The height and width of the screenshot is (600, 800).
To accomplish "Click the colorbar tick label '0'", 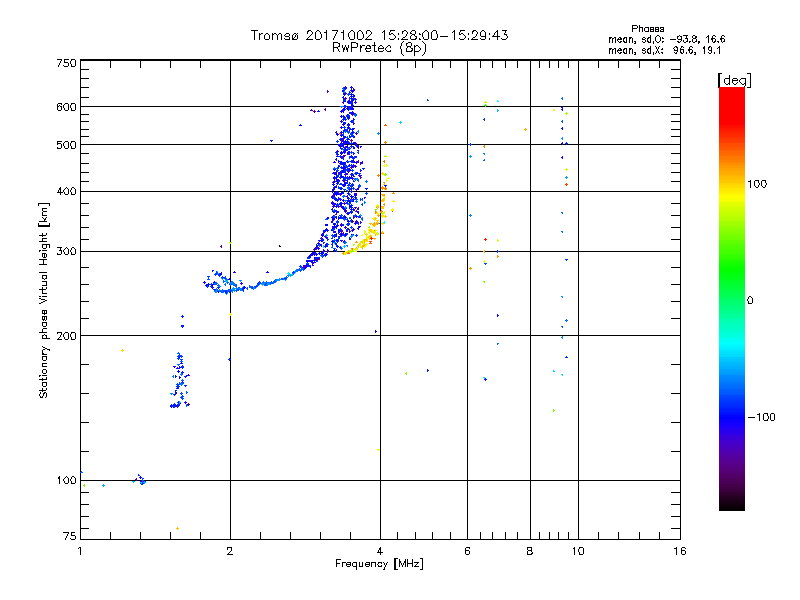I will tap(750, 300).
